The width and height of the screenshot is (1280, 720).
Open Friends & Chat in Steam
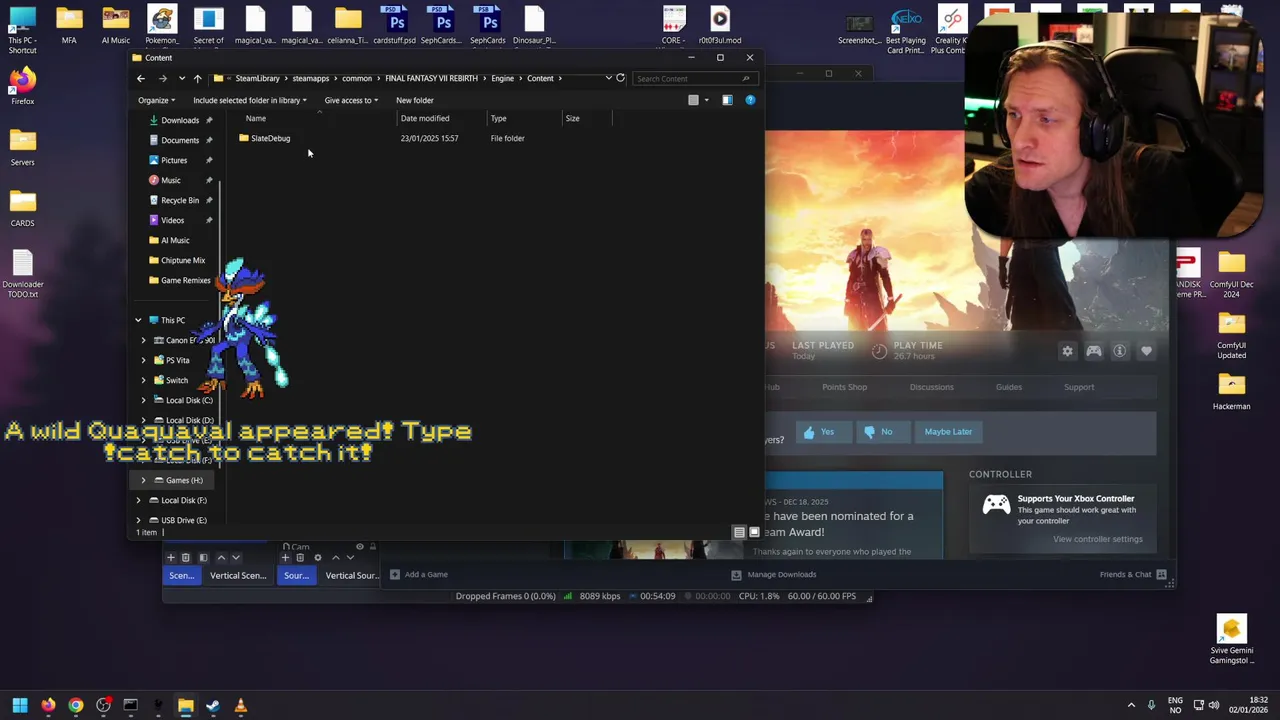(1133, 574)
